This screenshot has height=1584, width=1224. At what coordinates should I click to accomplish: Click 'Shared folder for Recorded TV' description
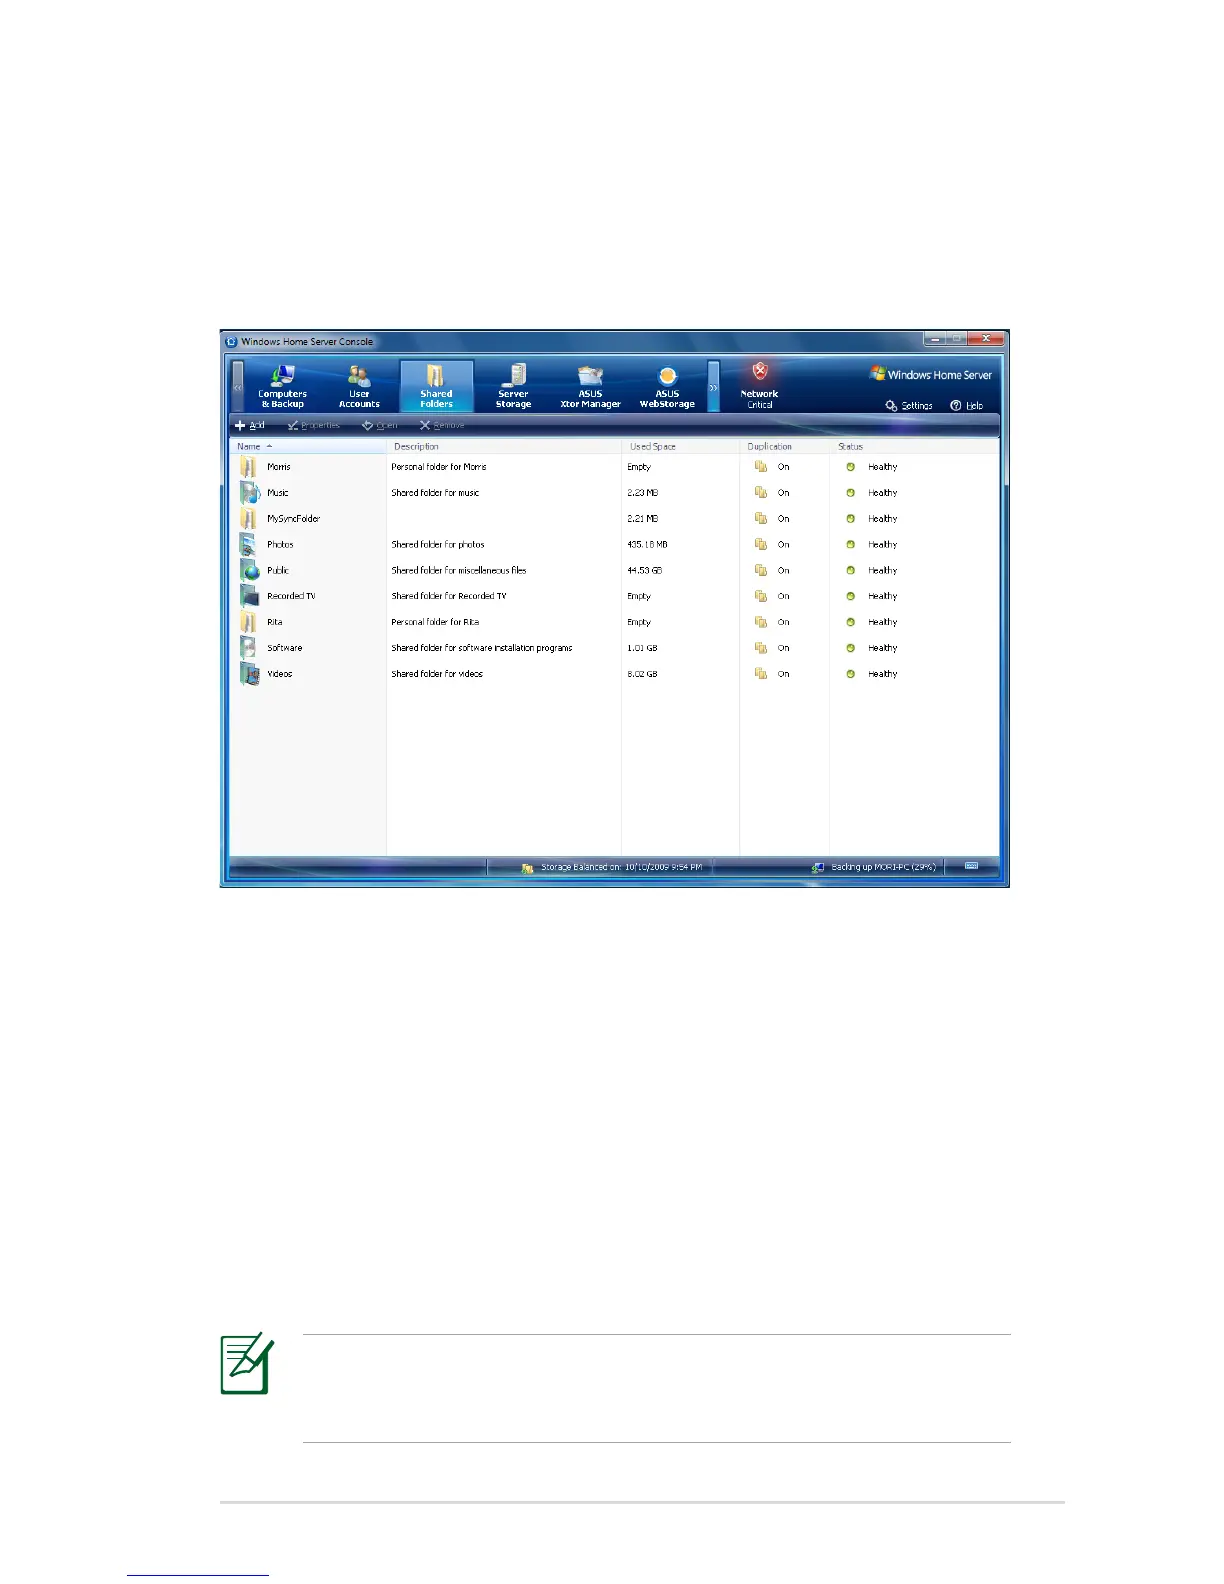[x=449, y=596]
